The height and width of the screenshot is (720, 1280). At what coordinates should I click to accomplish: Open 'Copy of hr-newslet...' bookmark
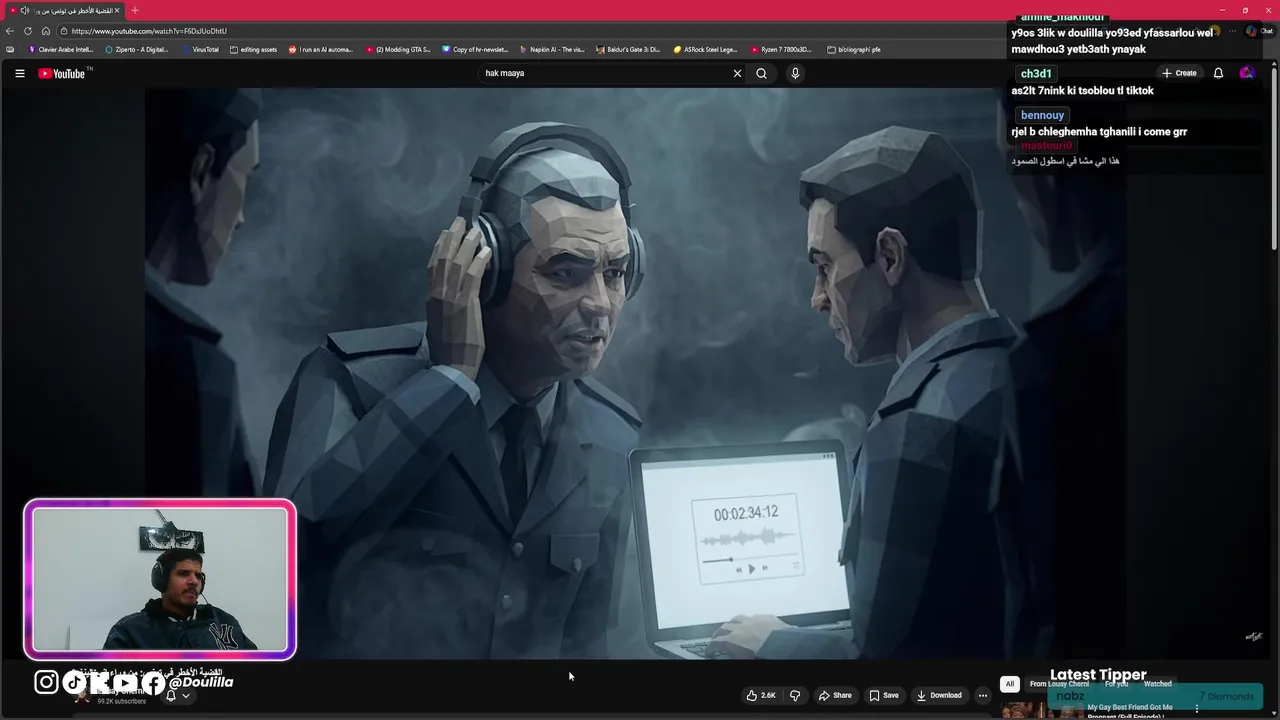475,49
